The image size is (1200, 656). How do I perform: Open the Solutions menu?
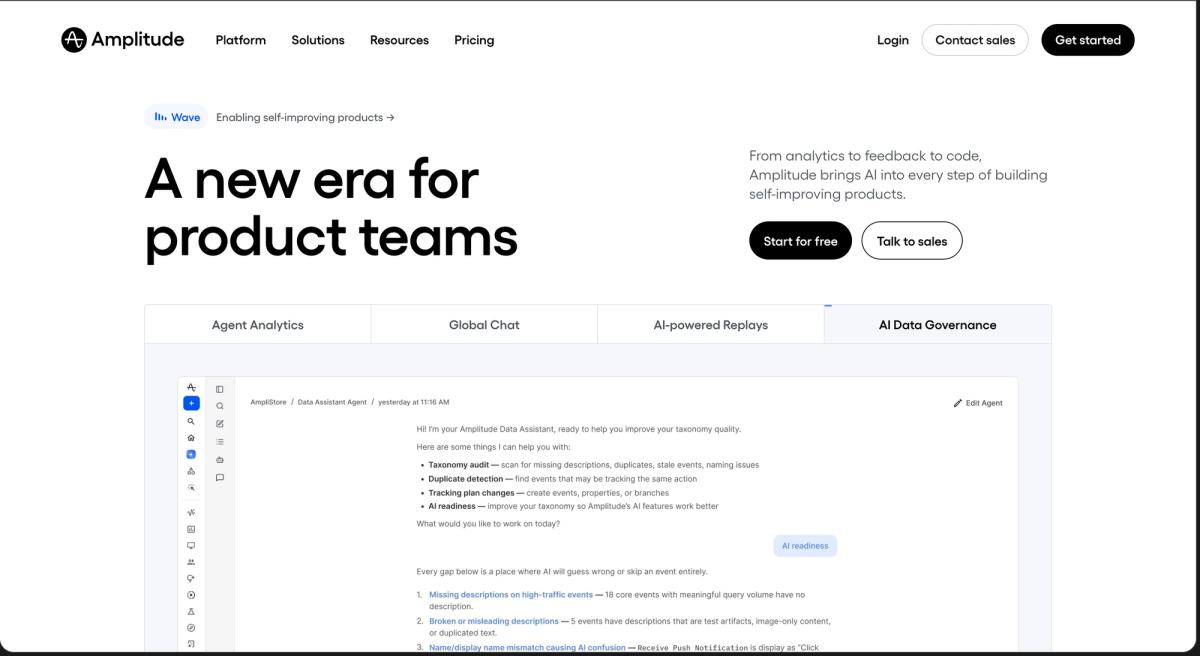point(318,40)
